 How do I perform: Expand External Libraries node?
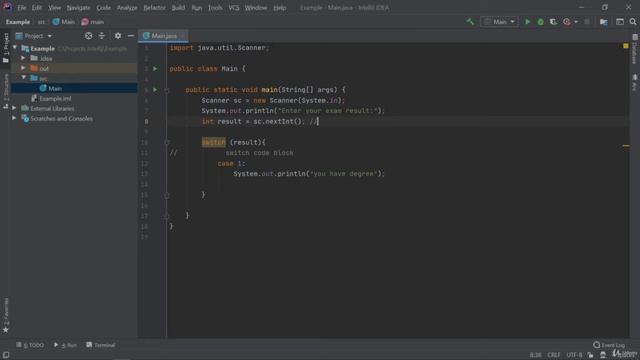coord(14,108)
